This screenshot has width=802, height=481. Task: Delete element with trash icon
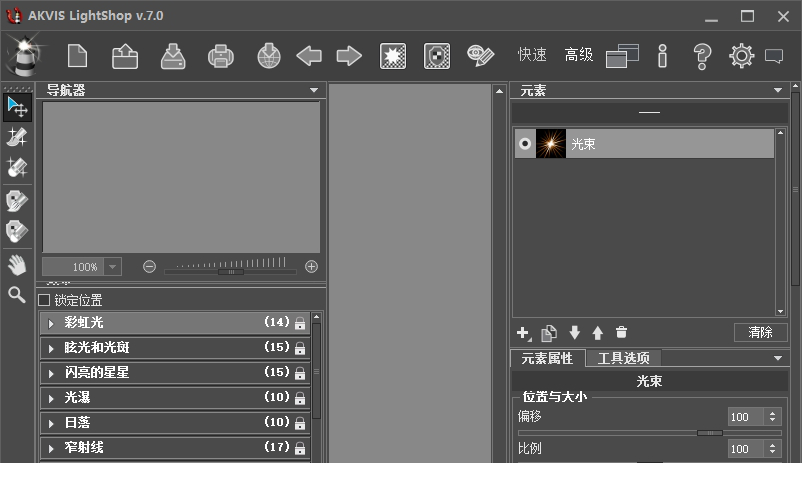(x=621, y=333)
